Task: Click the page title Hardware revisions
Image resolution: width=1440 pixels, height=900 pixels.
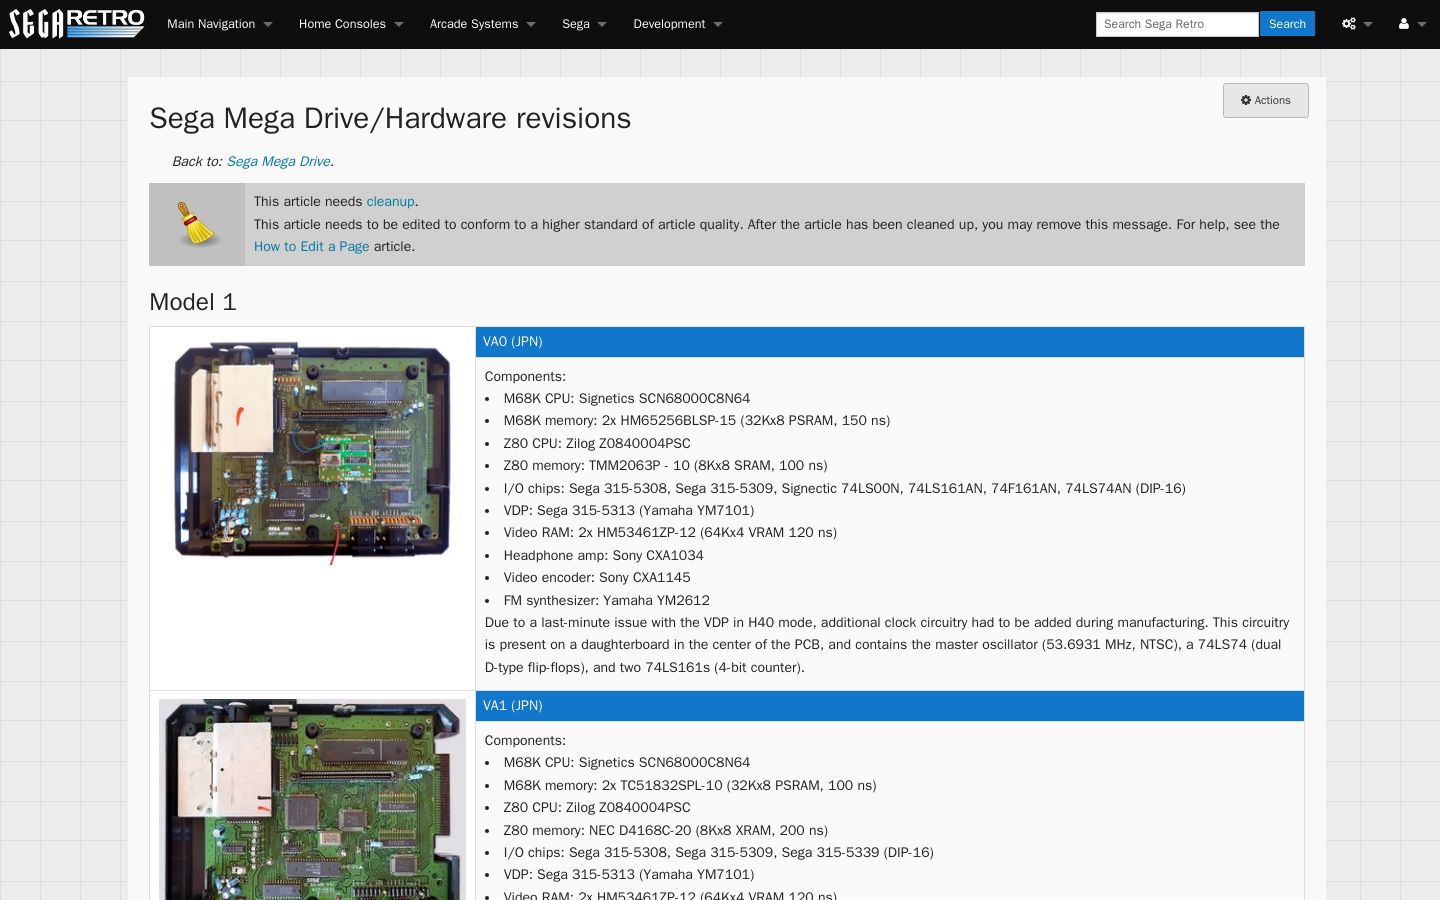Action: coord(390,118)
